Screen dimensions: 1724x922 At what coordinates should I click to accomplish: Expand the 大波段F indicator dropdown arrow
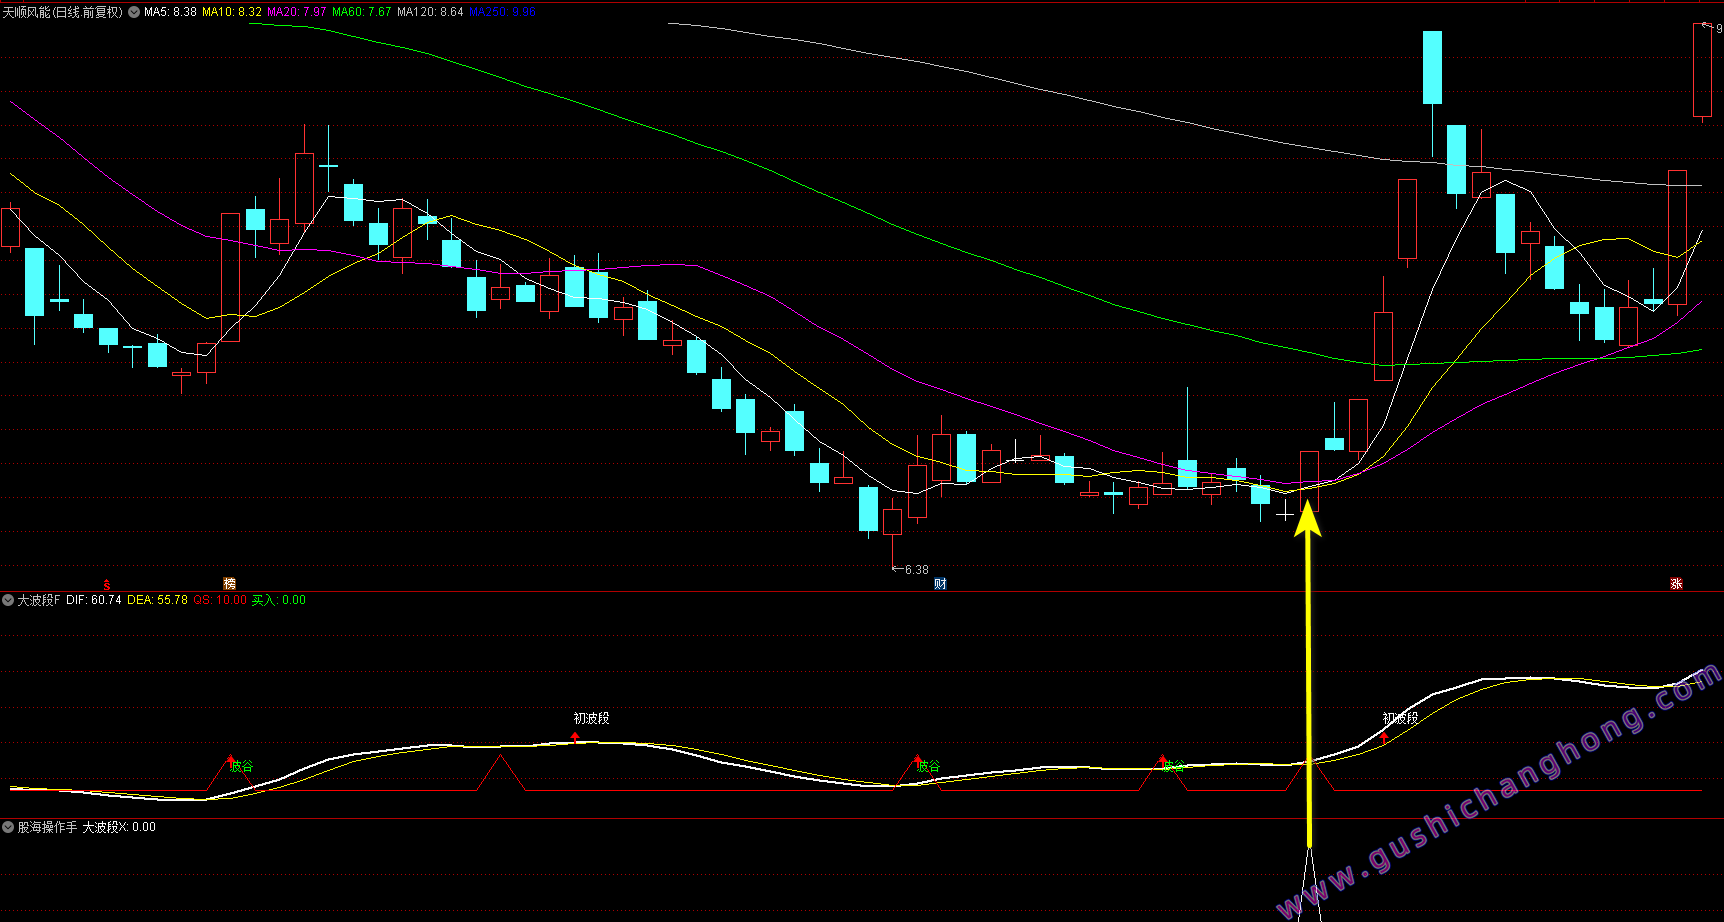[8, 600]
